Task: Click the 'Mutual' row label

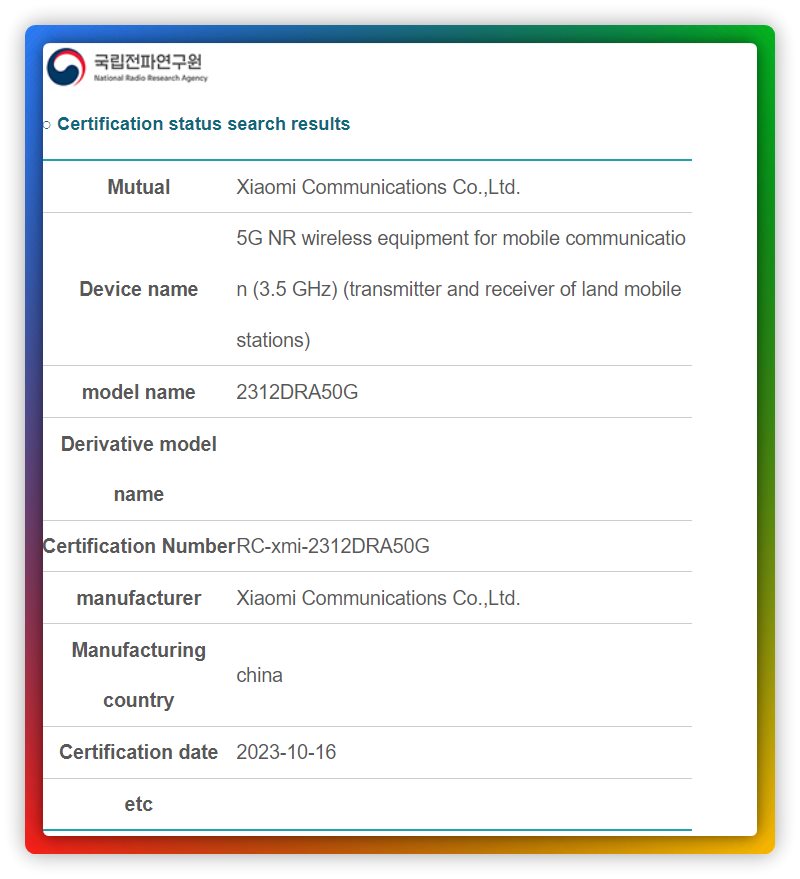Action: tap(138, 187)
